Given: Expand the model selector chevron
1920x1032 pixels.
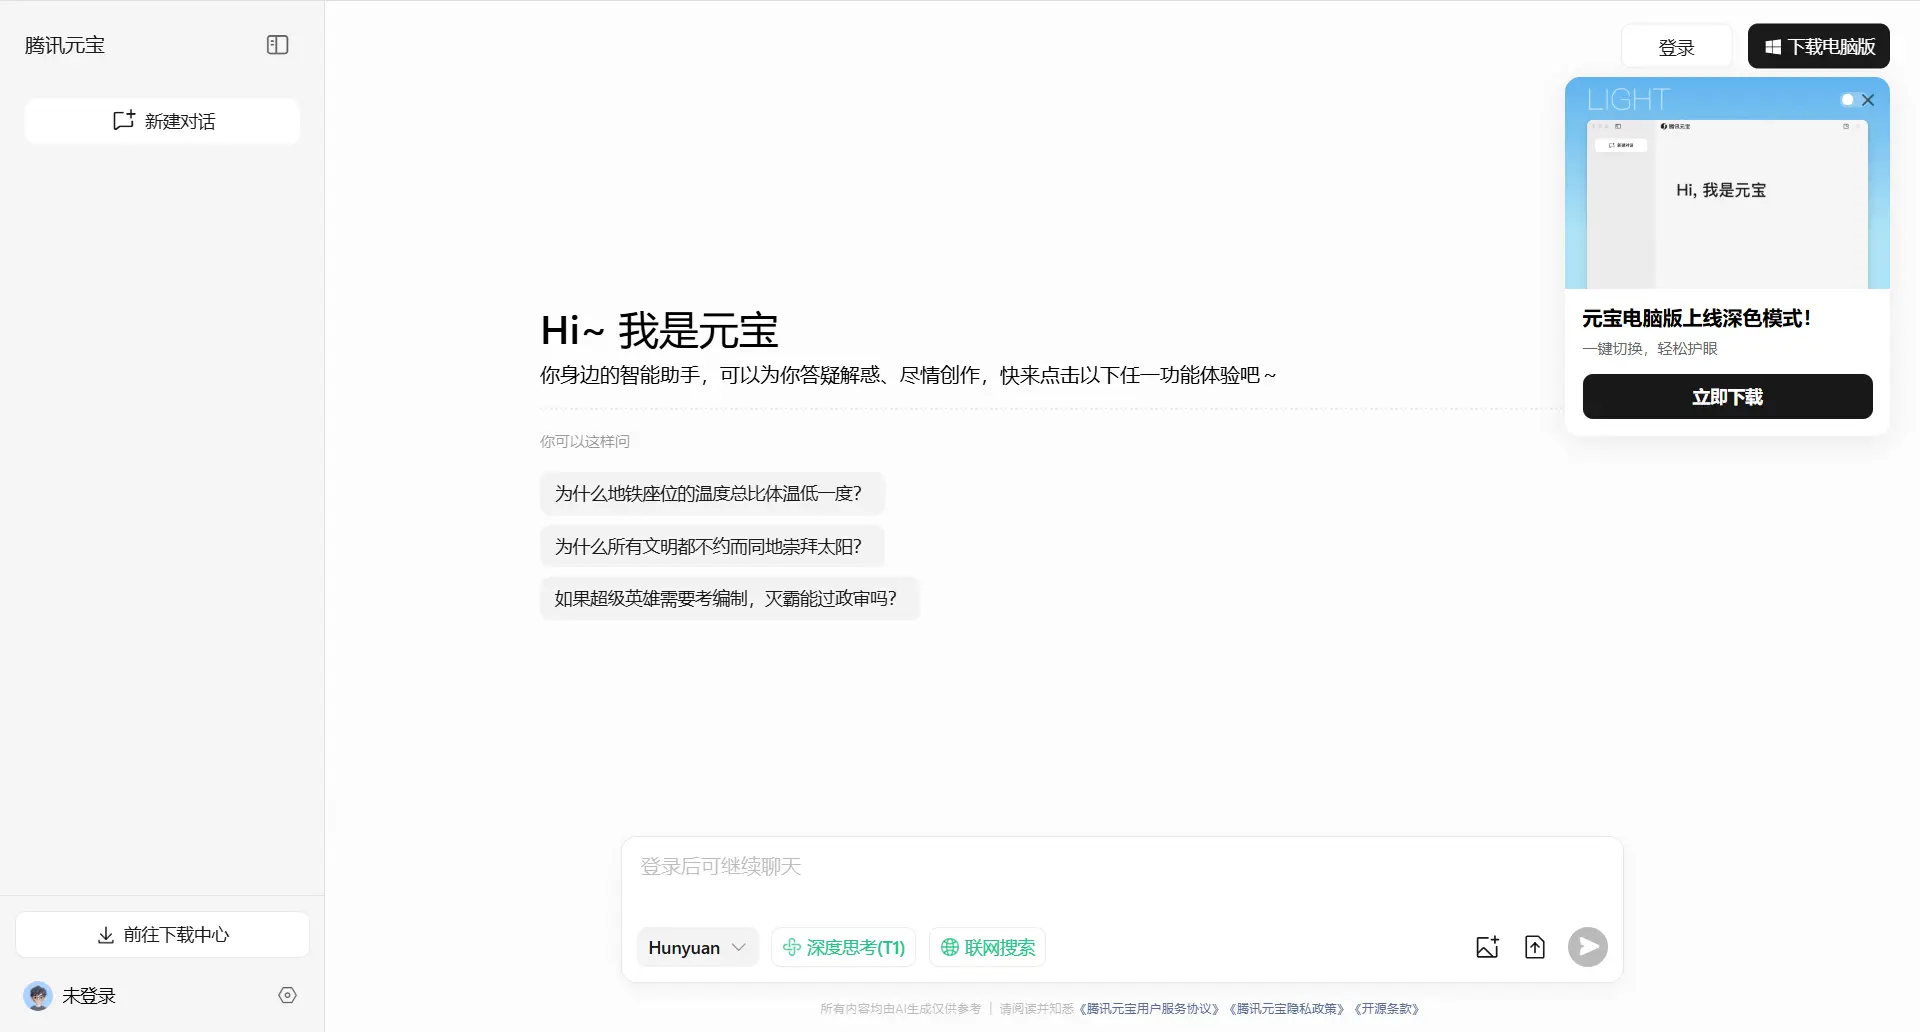Looking at the screenshot, I should (739, 947).
